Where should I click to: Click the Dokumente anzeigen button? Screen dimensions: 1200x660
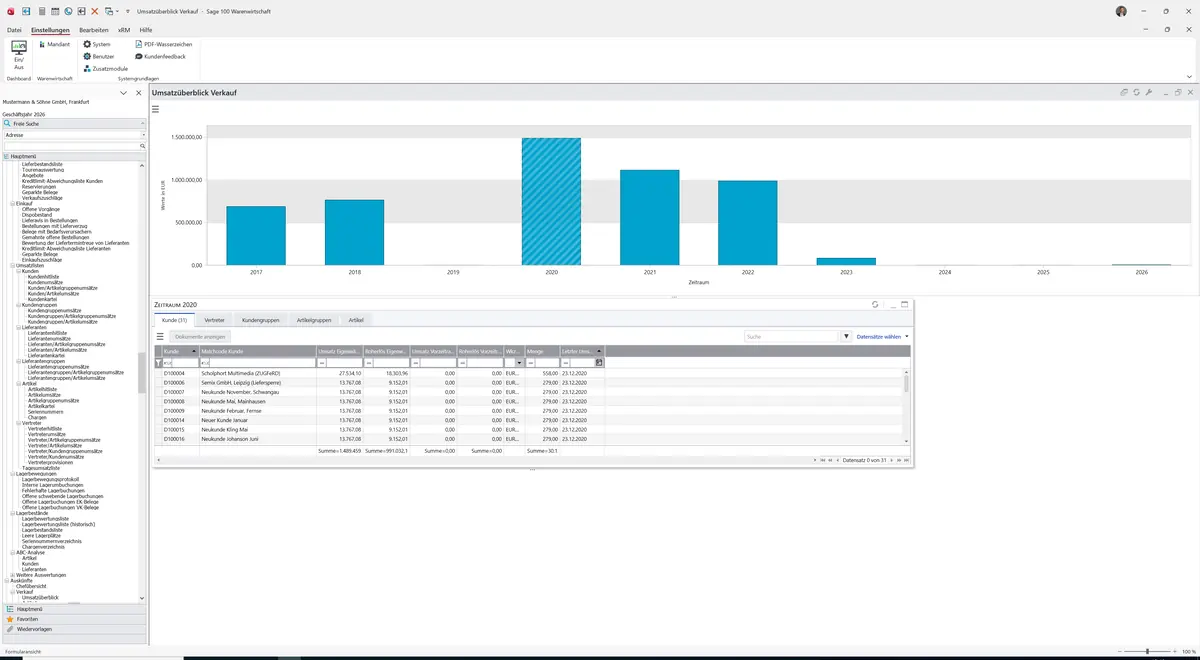[201, 337]
